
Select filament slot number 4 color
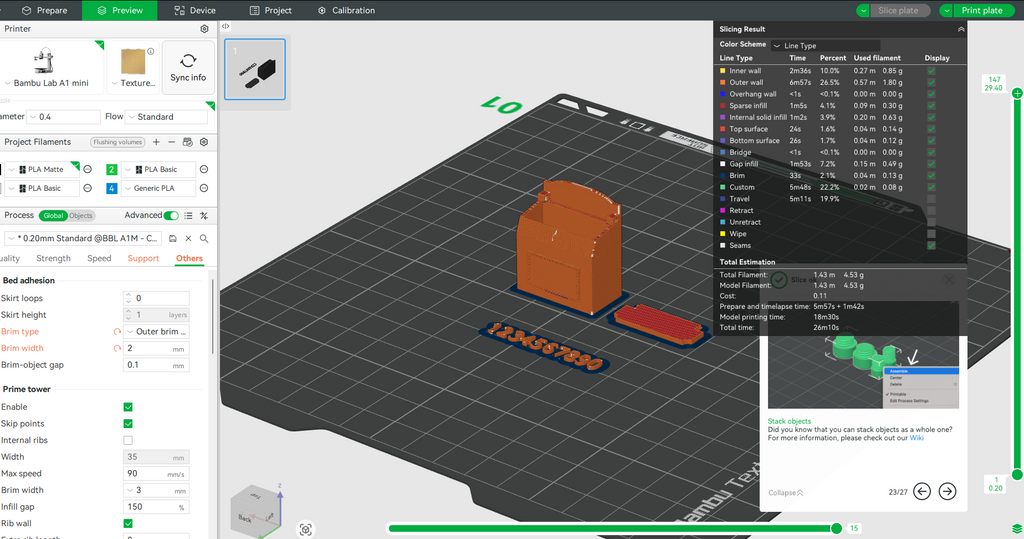click(x=112, y=188)
